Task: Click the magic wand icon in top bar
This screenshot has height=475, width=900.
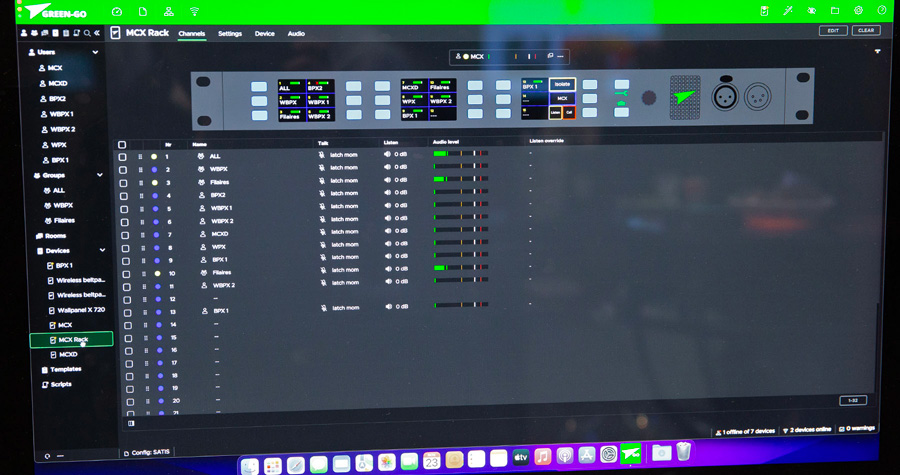Action: (x=788, y=11)
